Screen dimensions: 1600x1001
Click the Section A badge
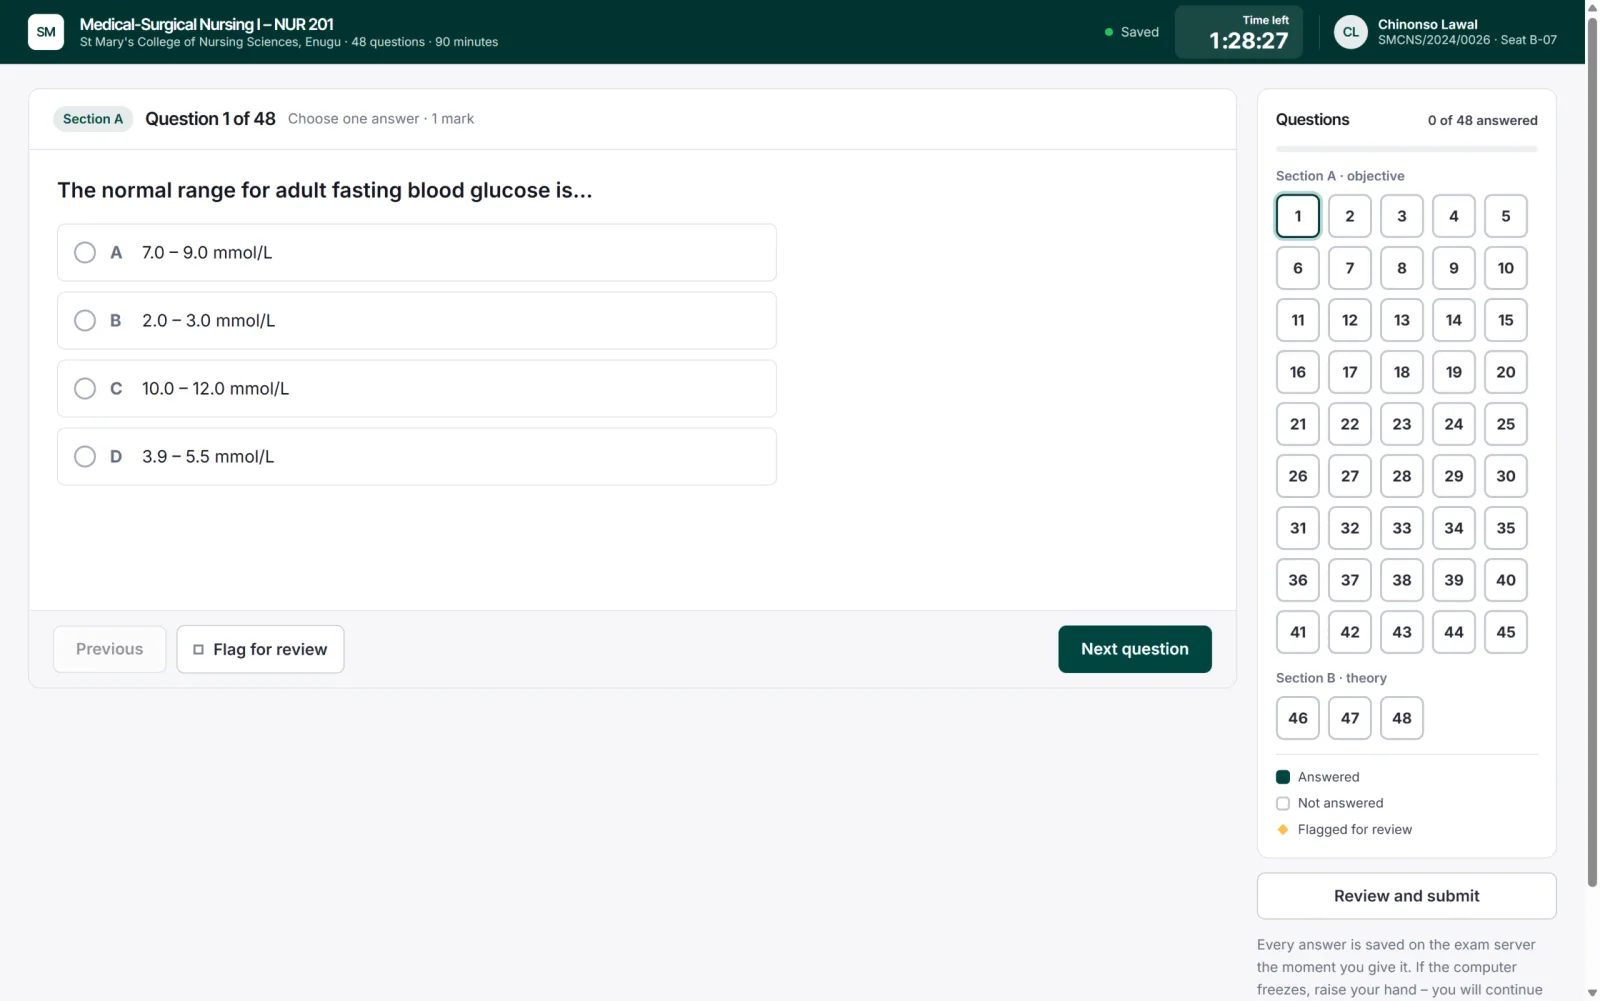[x=93, y=119]
